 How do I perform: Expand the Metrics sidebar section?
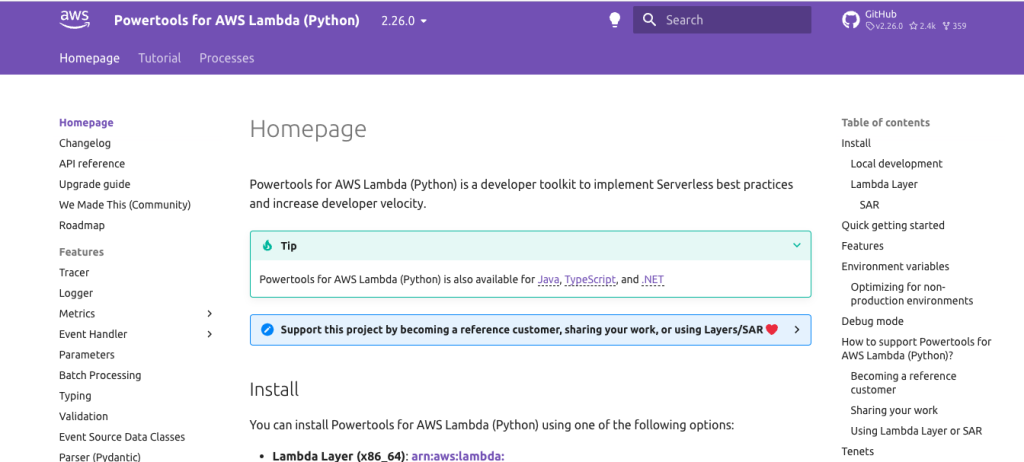pos(210,314)
